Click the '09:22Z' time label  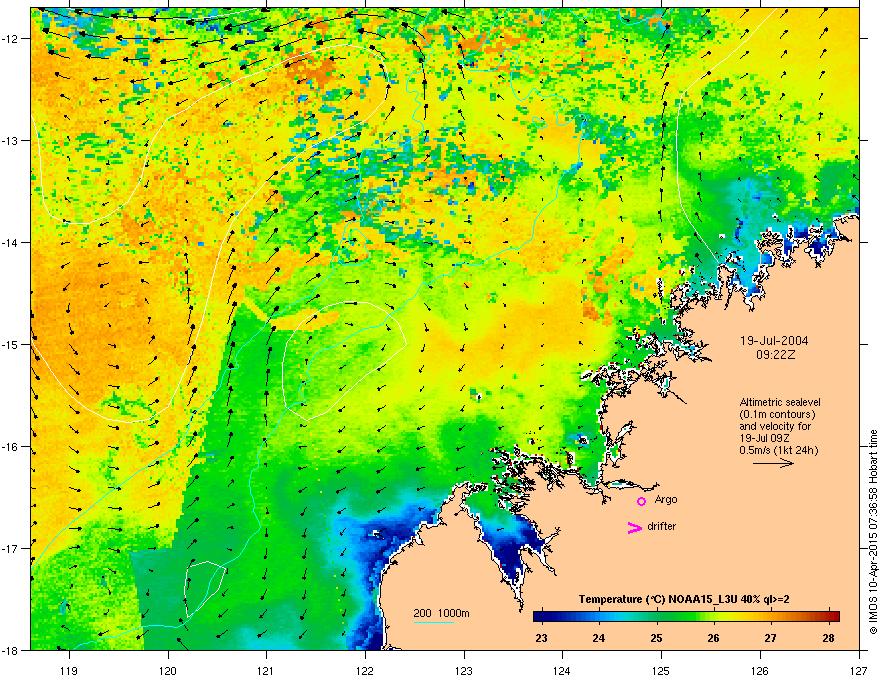tap(776, 355)
